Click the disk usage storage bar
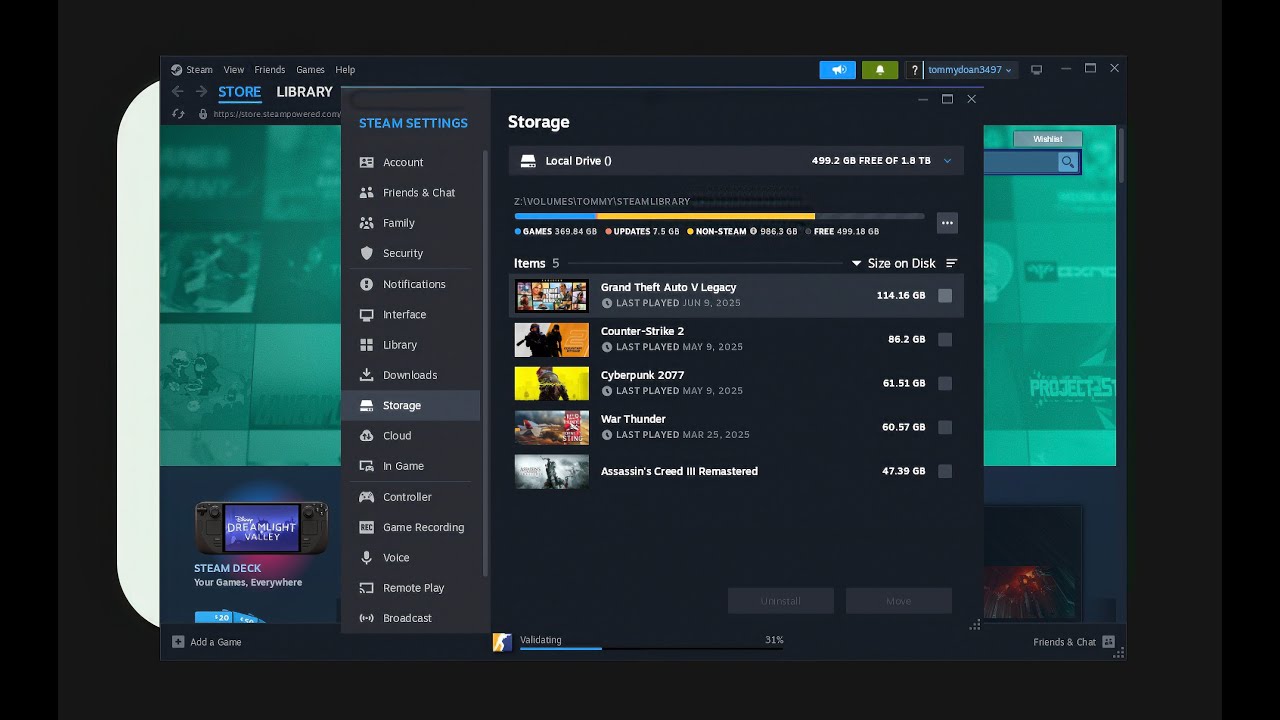 tap(719, 216)
